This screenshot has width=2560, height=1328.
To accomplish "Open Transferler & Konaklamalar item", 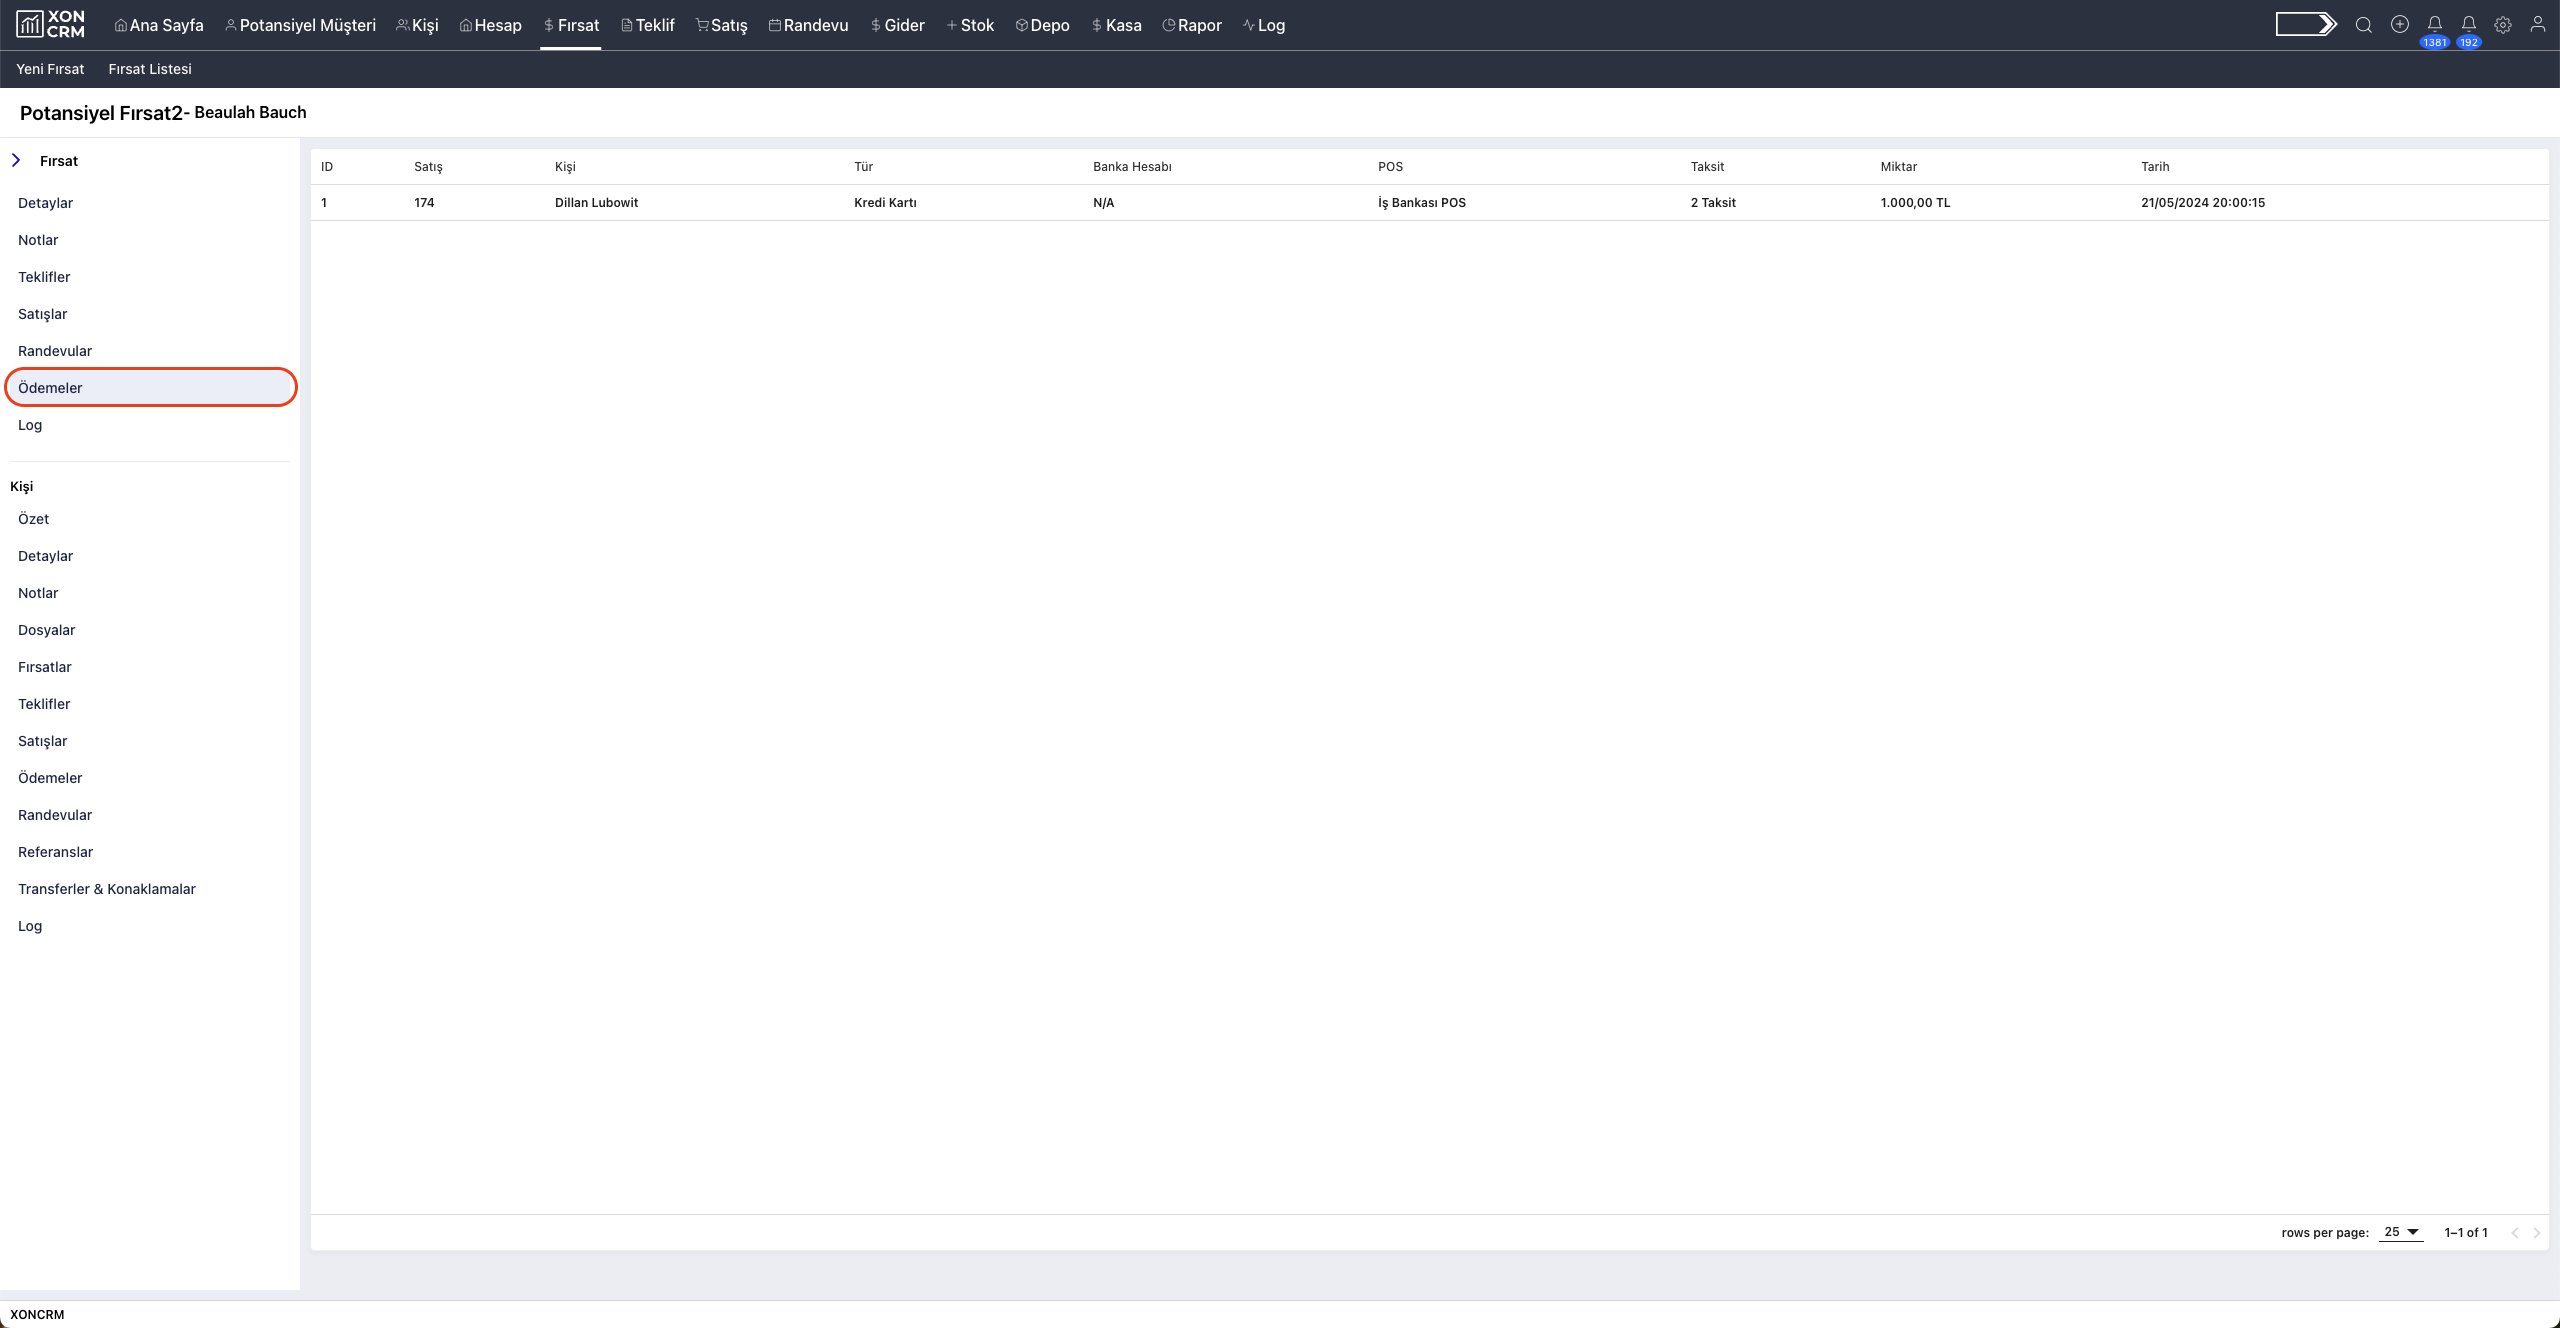I will [x=107, y=889].
